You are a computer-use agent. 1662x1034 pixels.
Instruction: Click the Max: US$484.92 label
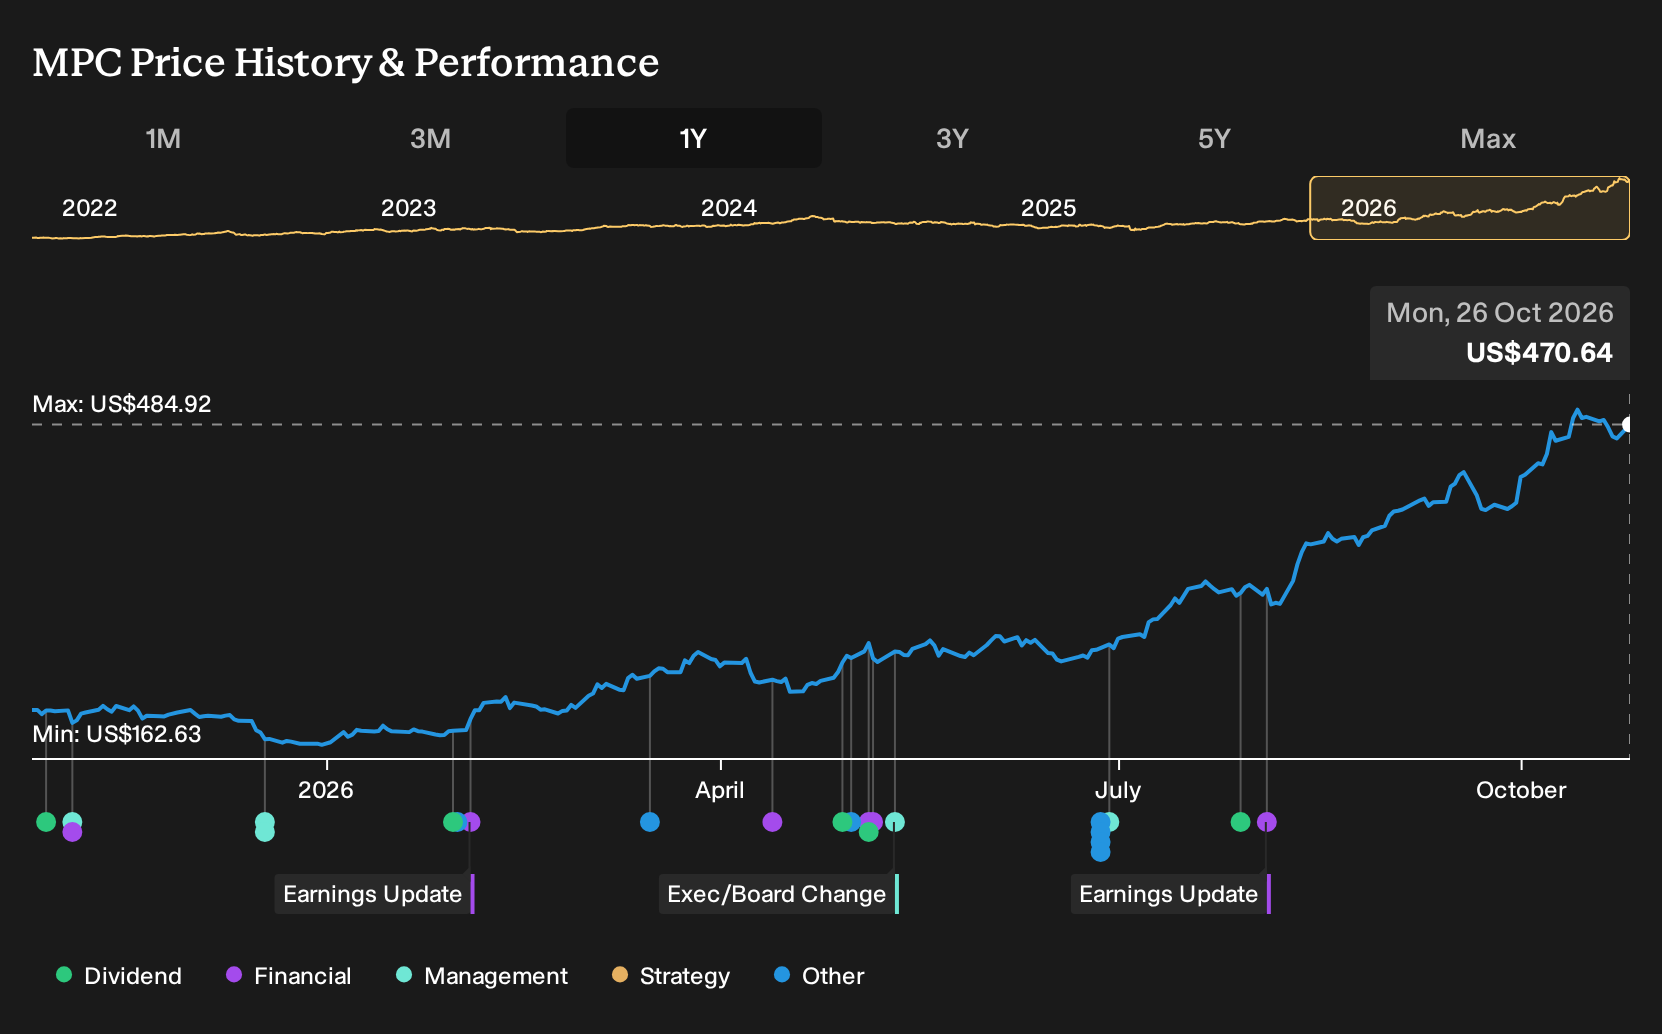(x=122, y=404)
